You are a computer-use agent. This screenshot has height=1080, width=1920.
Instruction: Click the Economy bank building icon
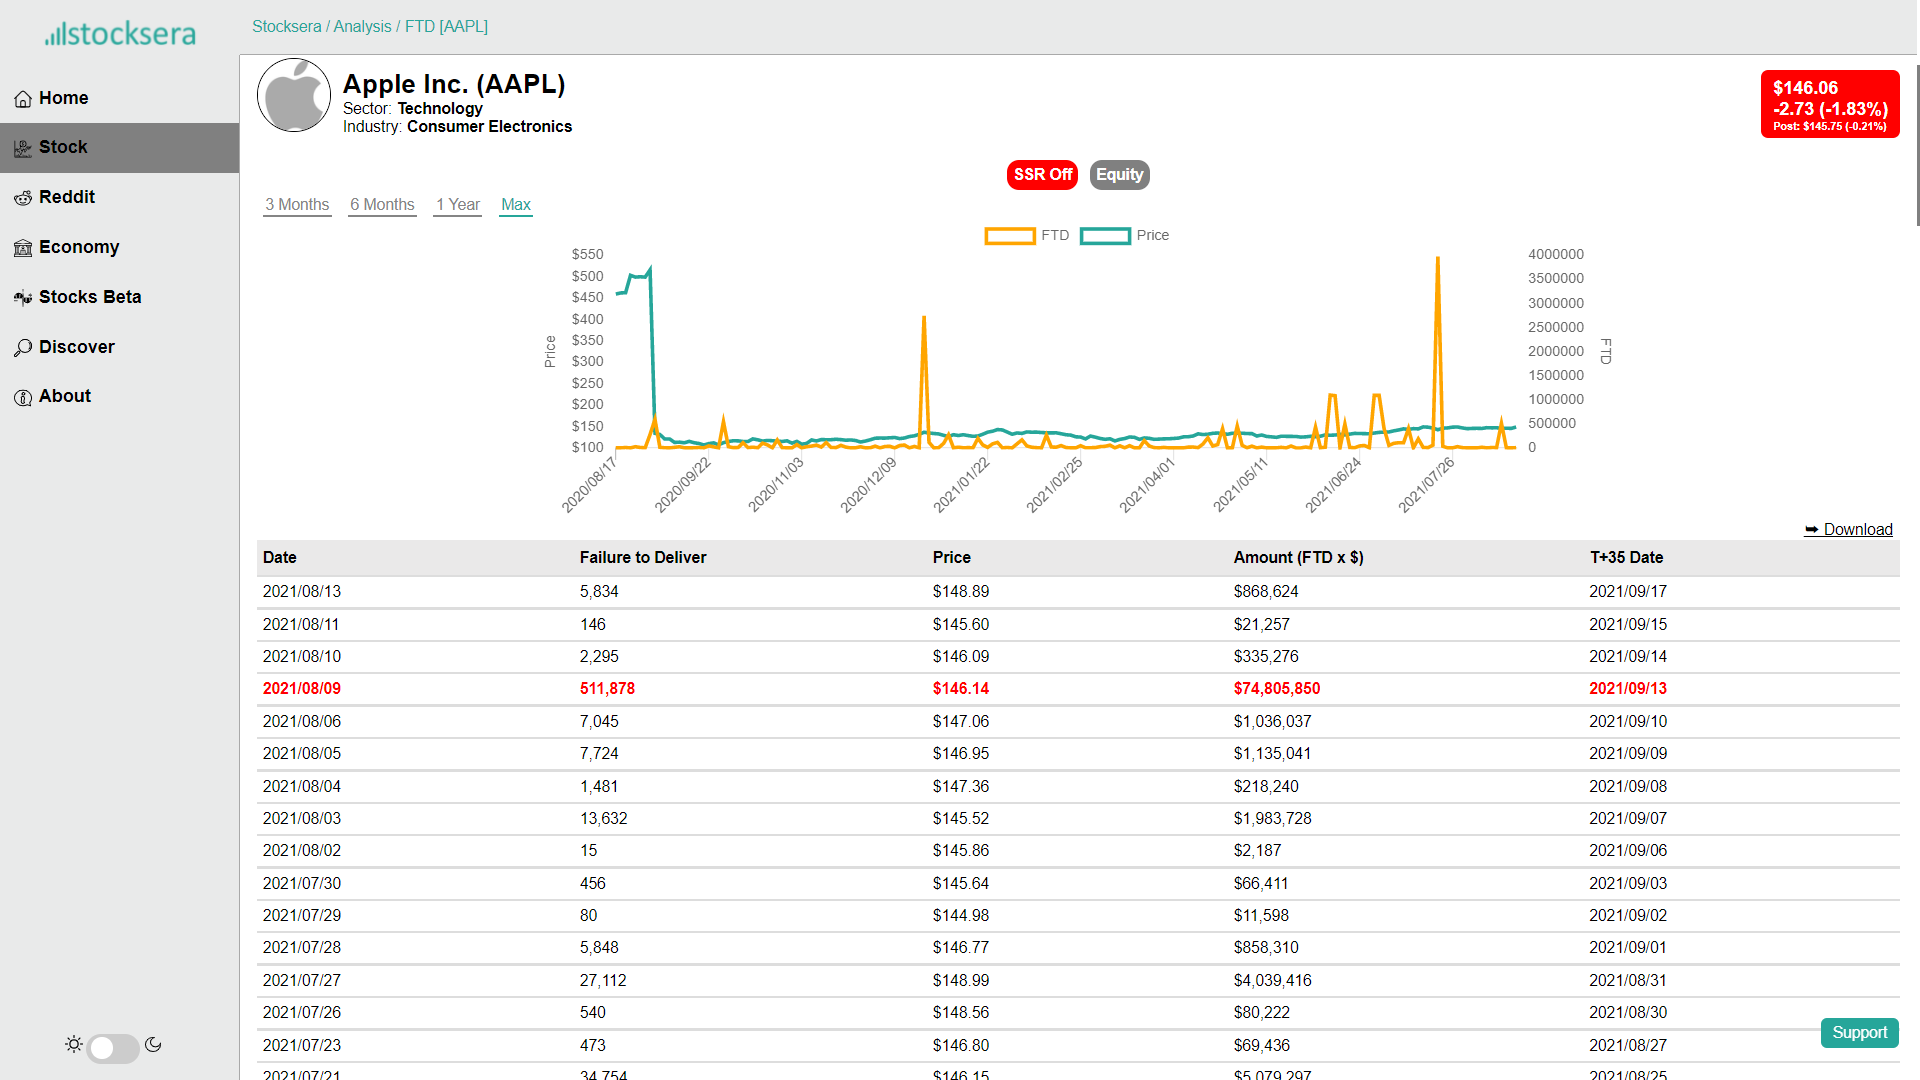[x=23, y=248]
